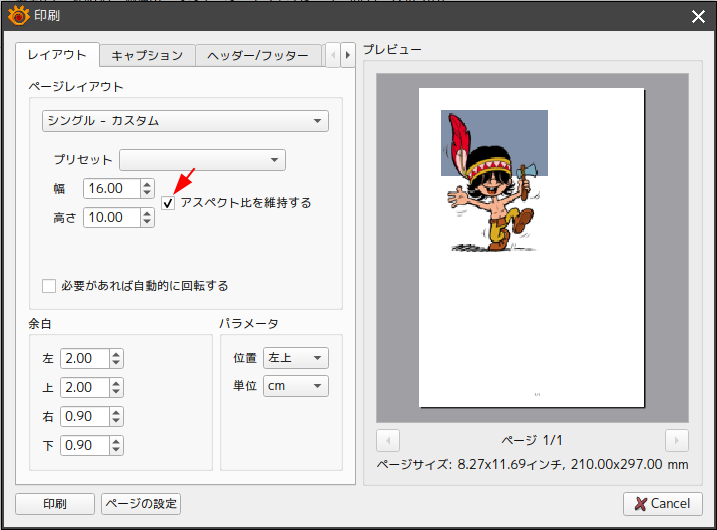
Task: Click the XnView app icon in title bar
Action: tap(19, 15)
